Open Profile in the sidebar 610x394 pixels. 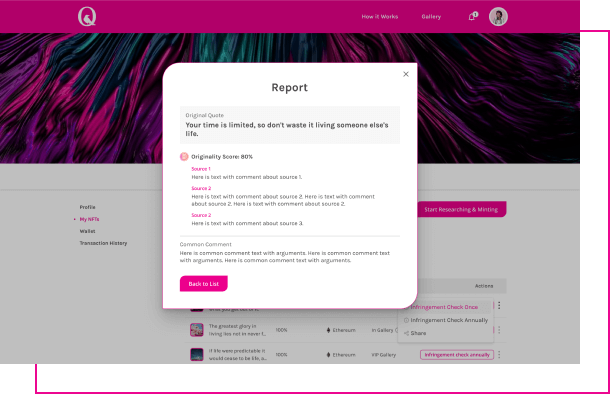coord(88,207)
